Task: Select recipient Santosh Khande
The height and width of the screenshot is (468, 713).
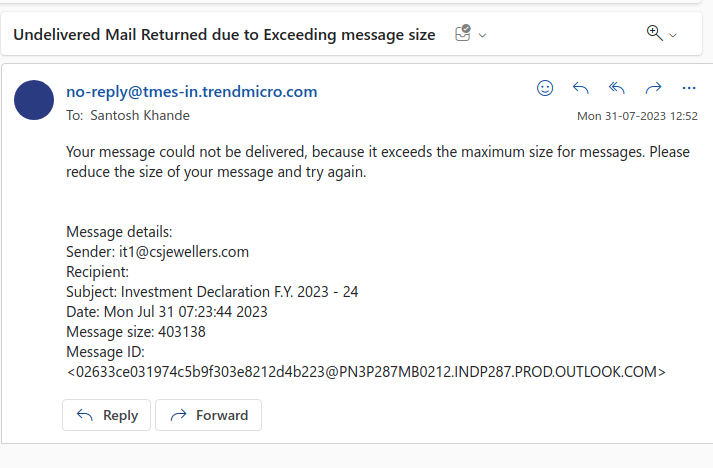Action: [140, 116]
